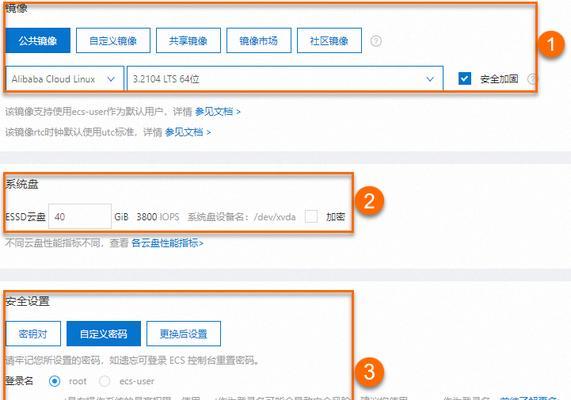
Task: Click the help icon next to 安全加固
Action: [532, 79]
